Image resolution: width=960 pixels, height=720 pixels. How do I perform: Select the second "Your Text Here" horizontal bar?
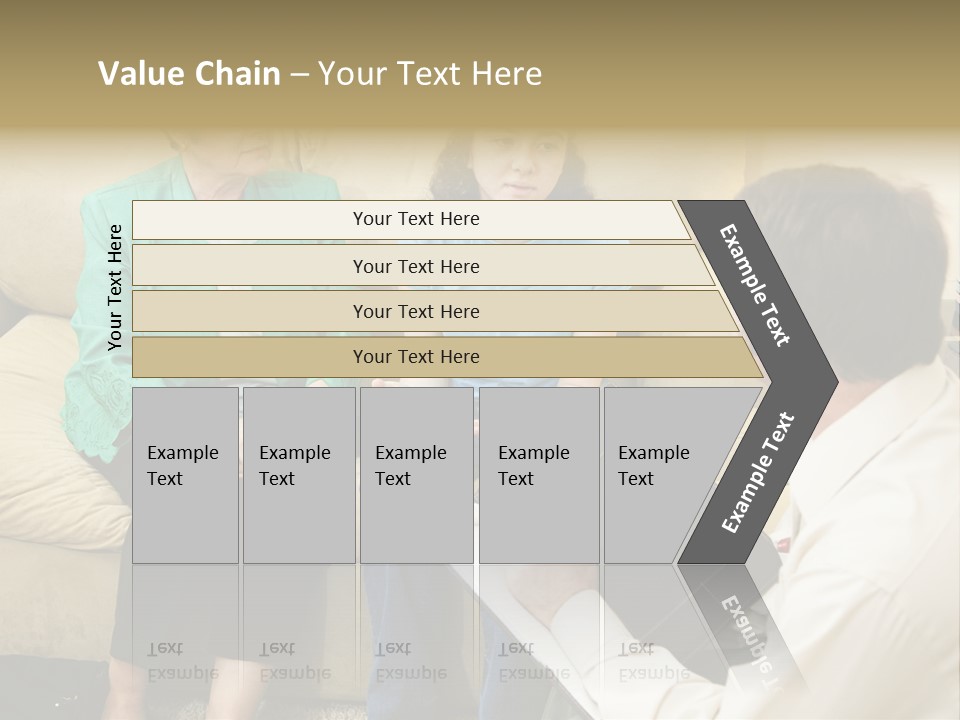click(x=415, y=266)
